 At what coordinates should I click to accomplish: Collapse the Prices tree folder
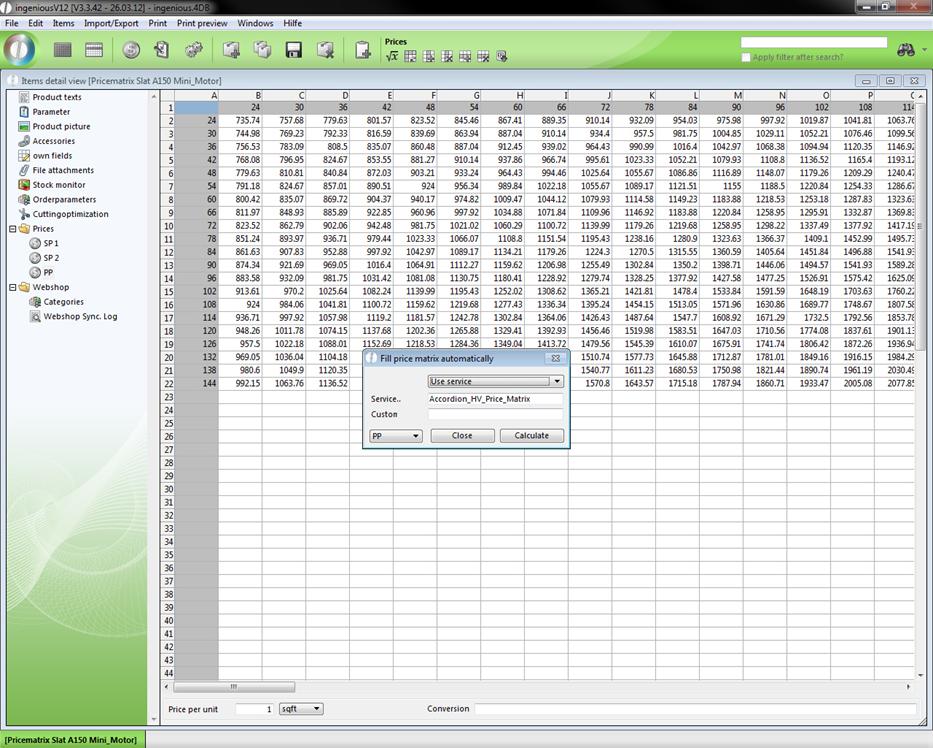13,229
